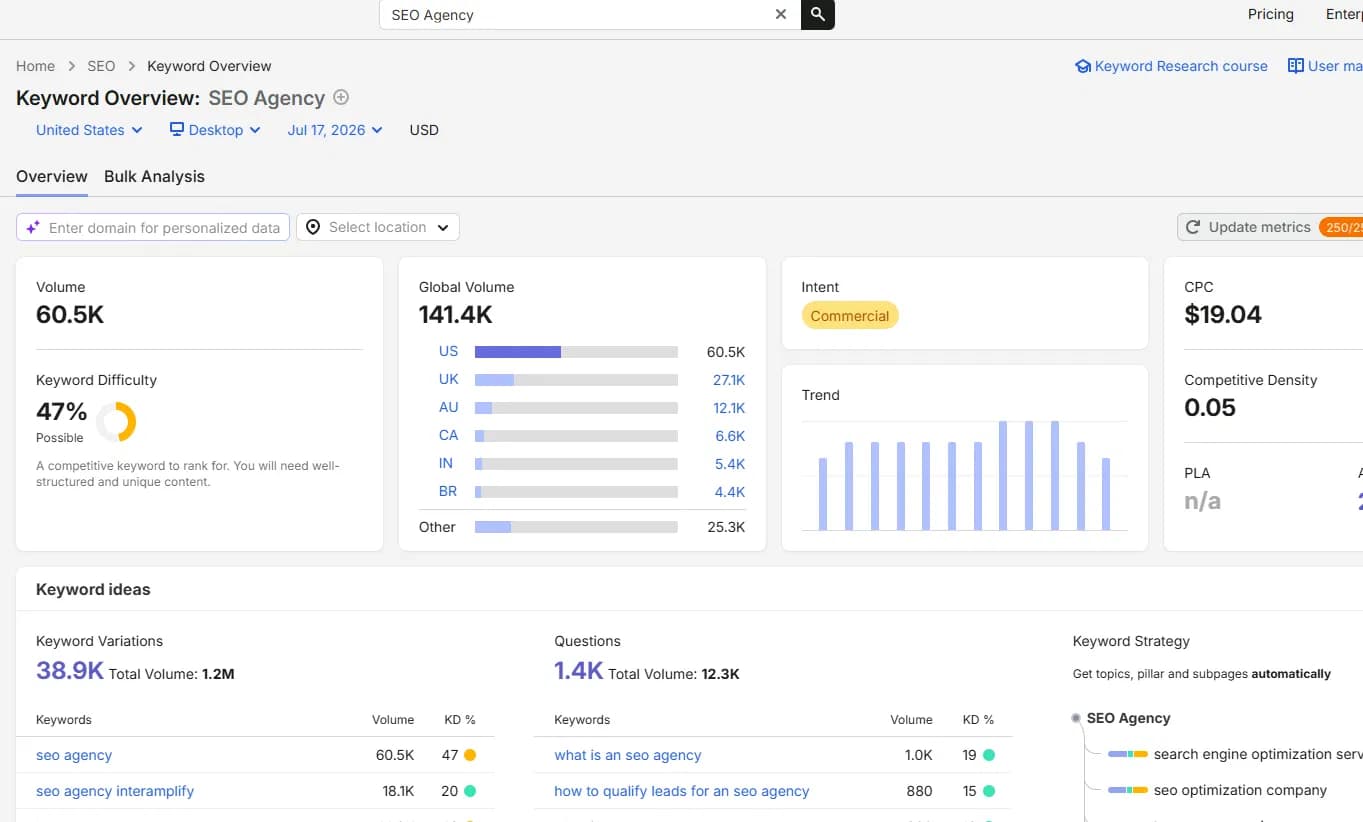Go to Home in the breadcrumb
This screenshot has width=1363, height=822.
tap(35, 66)
